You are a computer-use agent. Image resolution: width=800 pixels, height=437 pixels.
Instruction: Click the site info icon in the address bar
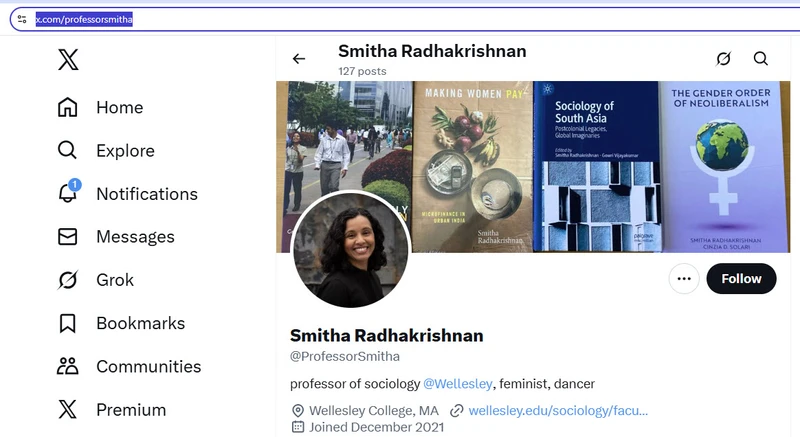point(22,19)
